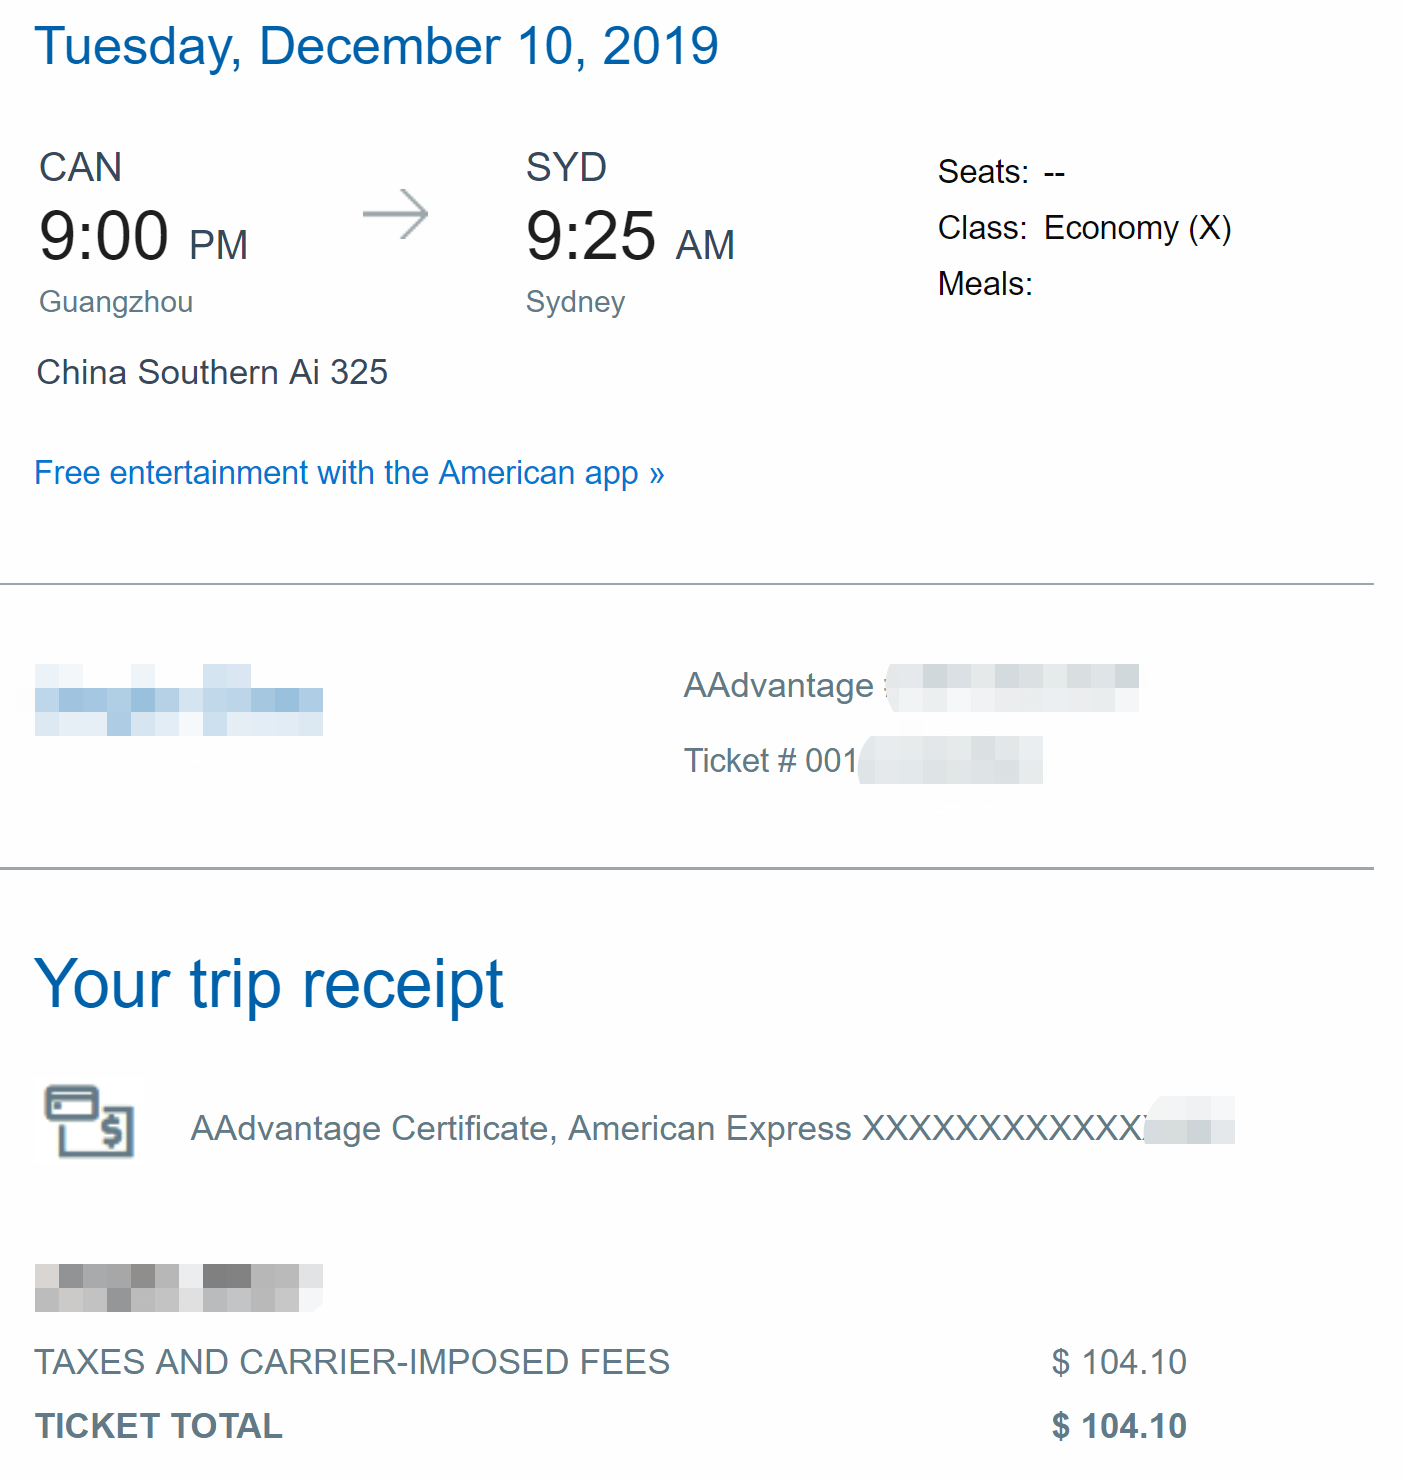Click the Your trip receipt heading
This screenshot has width=1403, height=1480.
pyautogui.click(x=269, y=985)
